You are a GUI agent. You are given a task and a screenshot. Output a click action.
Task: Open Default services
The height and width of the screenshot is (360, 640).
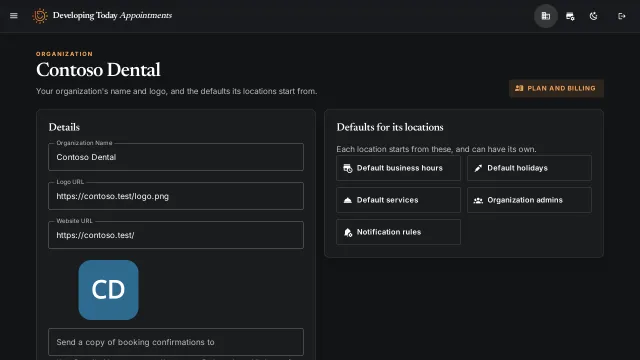click(398, 200)
